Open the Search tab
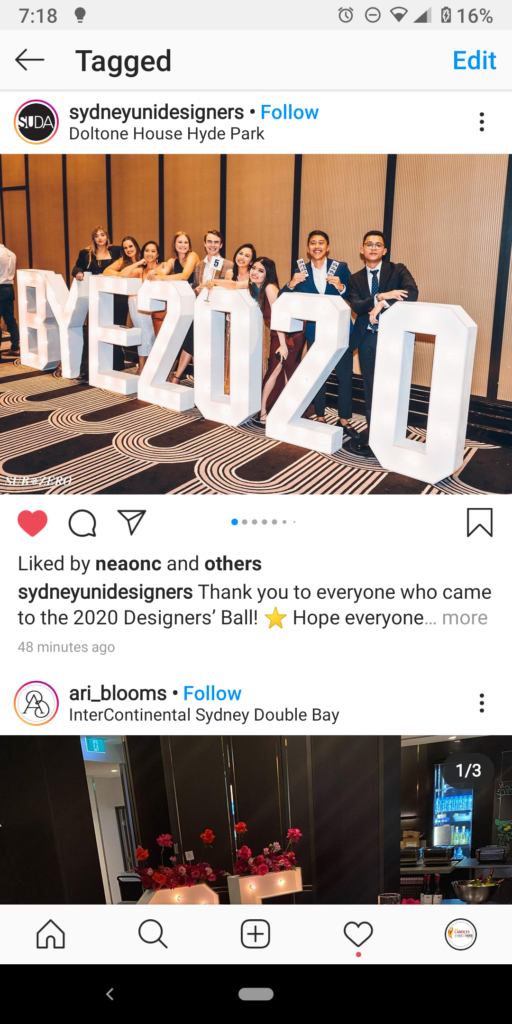512x1024 pixels. click(x=153, y=935)
